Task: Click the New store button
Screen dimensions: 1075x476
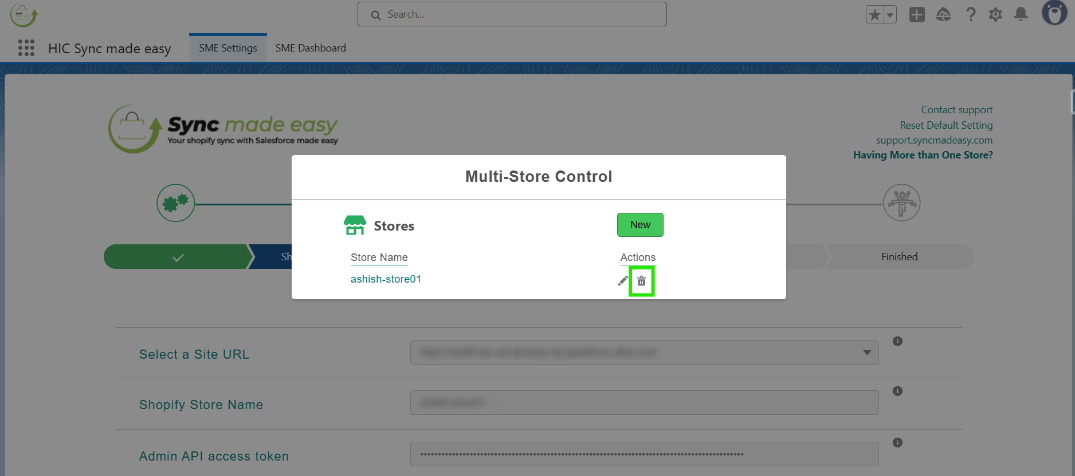Action: coord(640,225)
